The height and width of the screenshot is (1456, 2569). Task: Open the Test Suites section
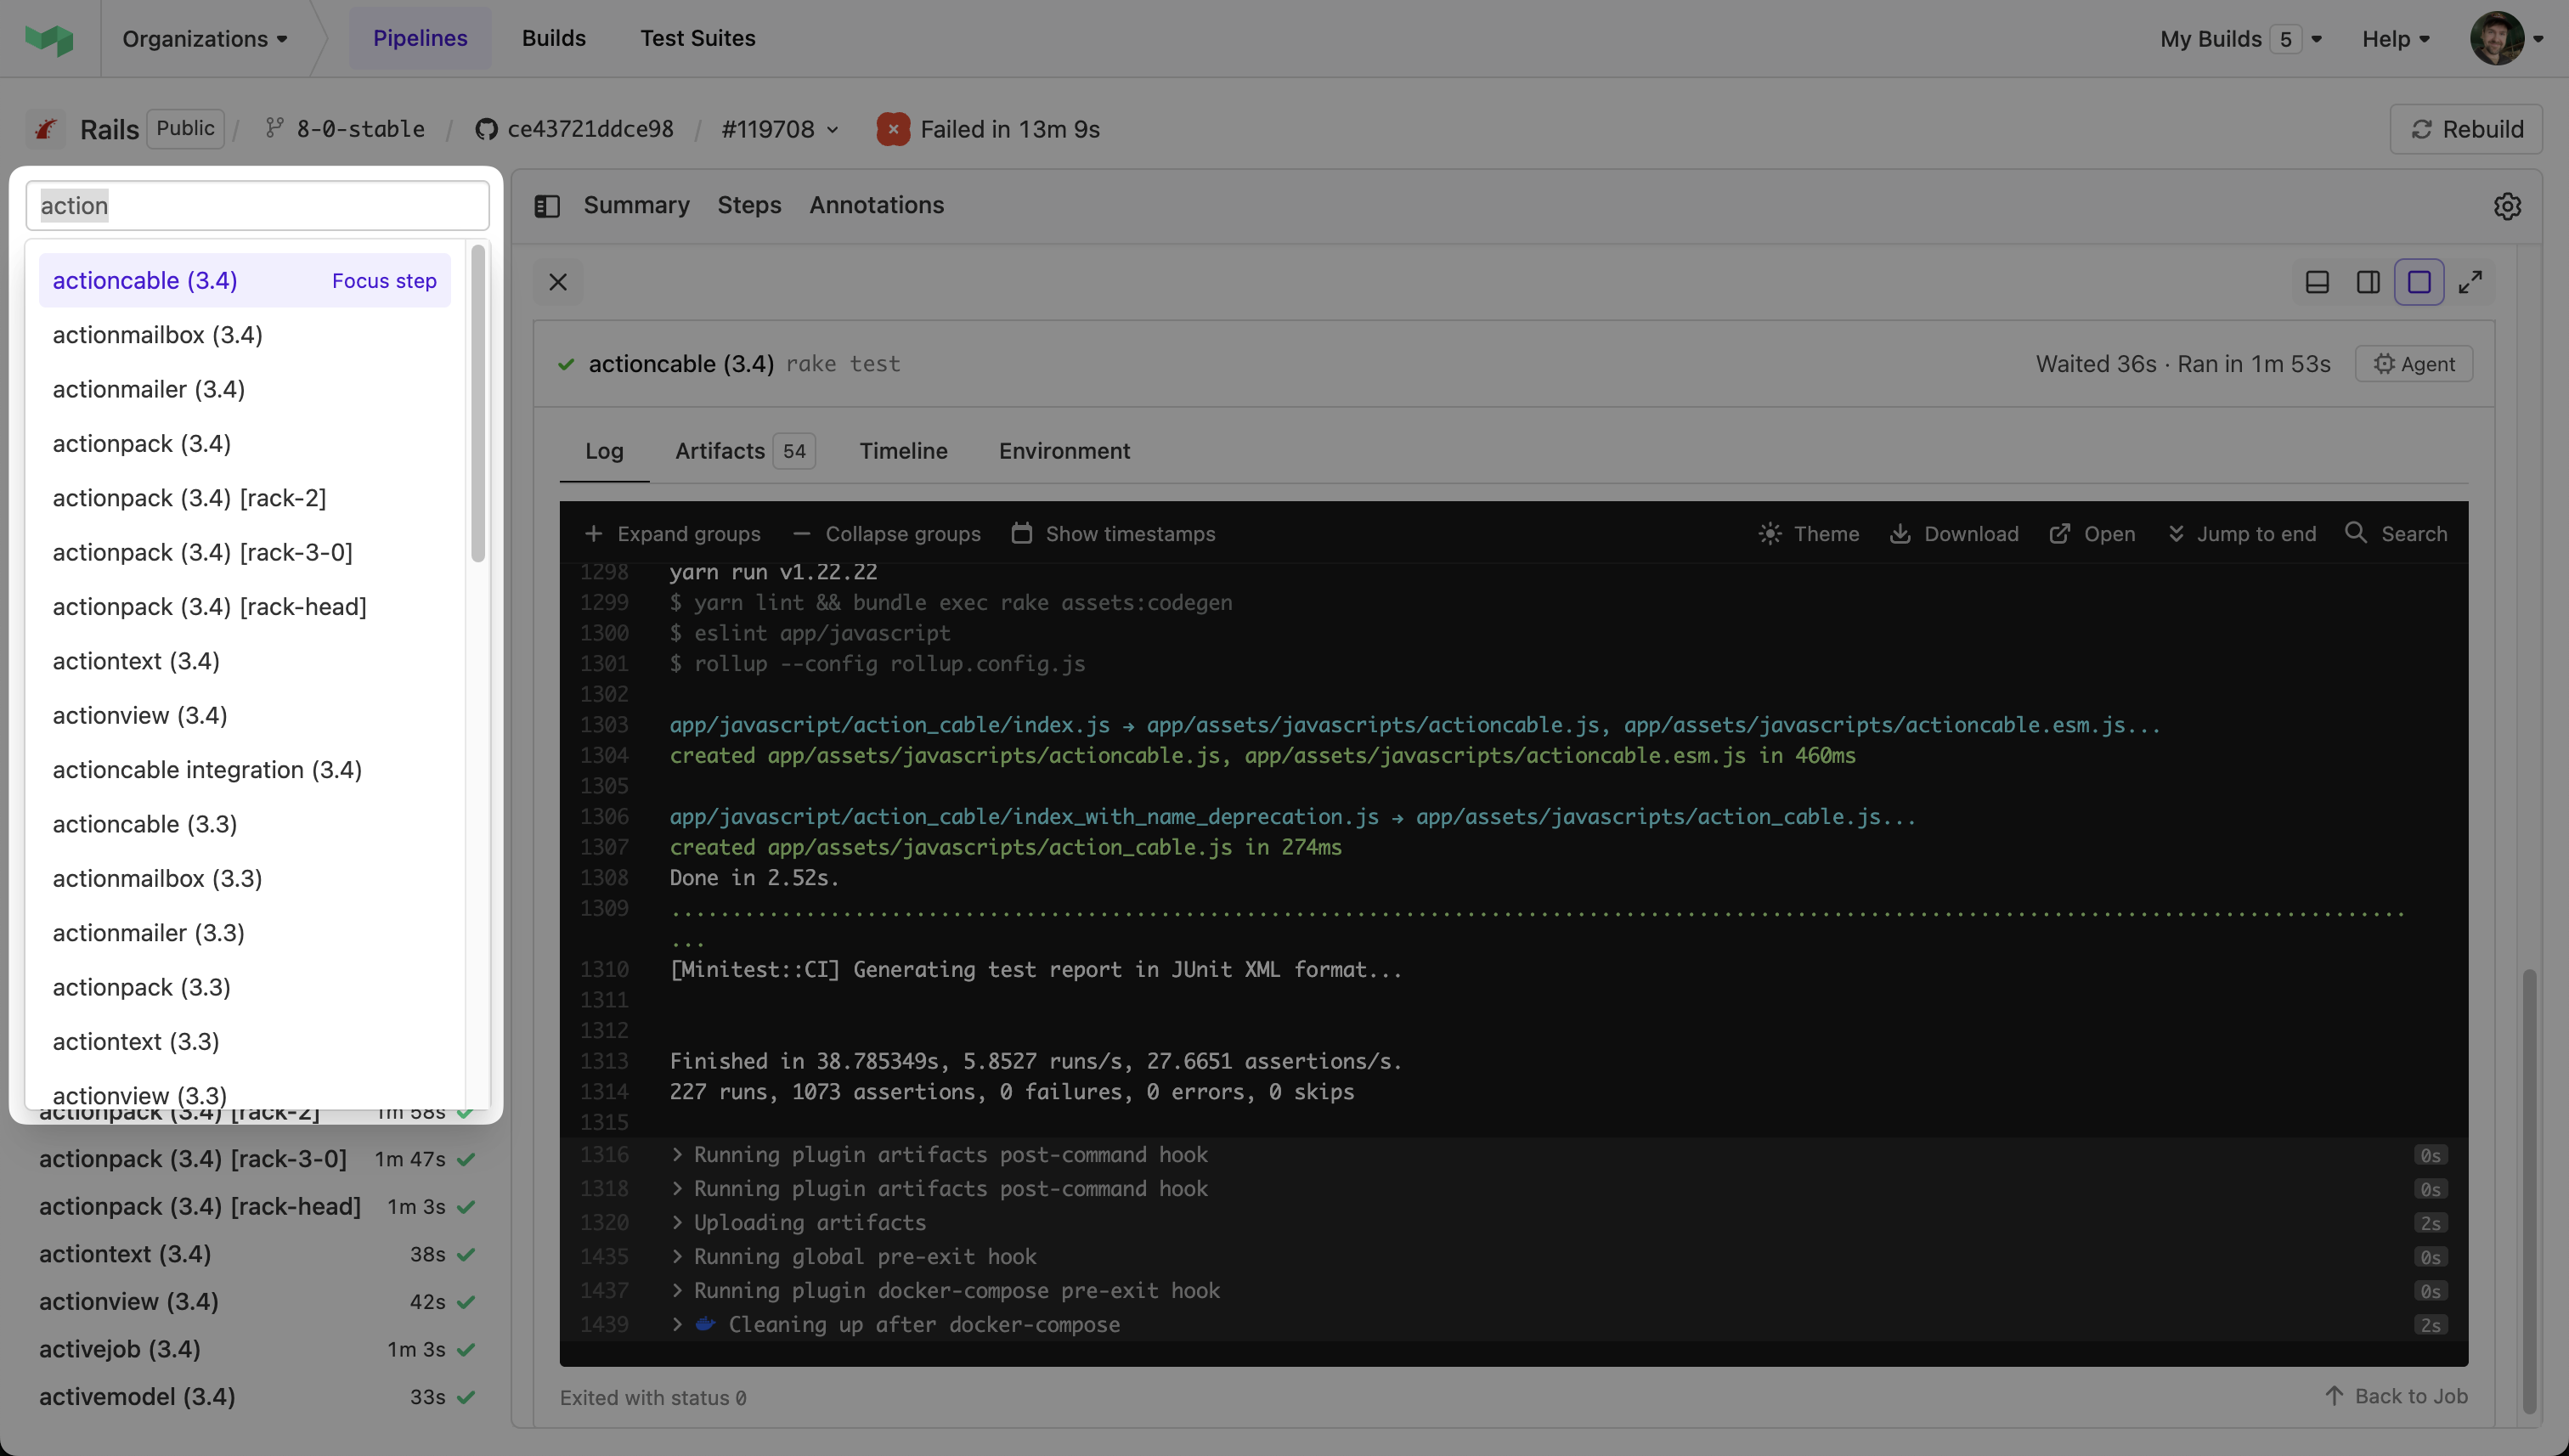698,38
